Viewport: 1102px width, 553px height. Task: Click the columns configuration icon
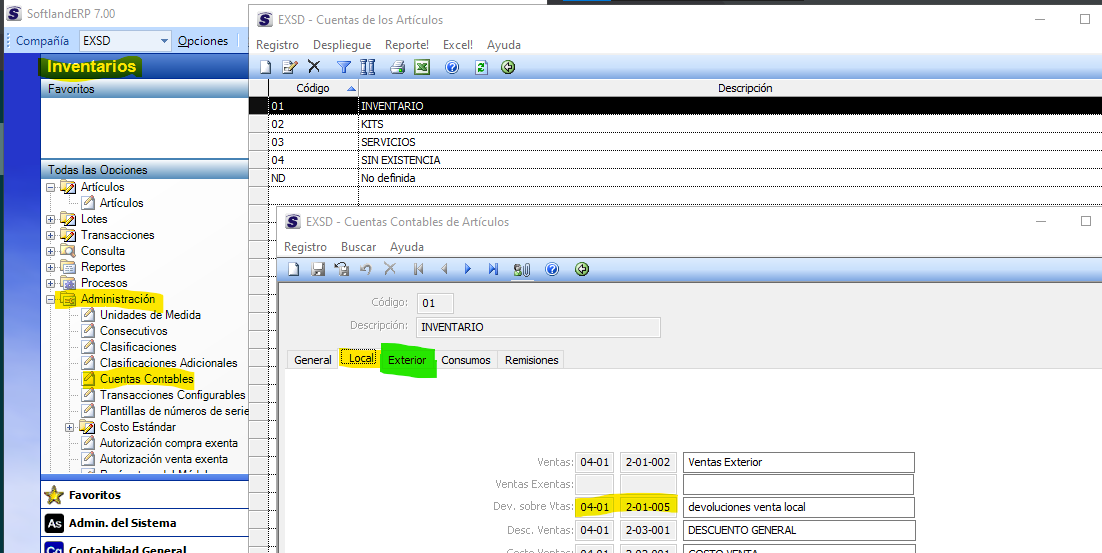(368, 67)
